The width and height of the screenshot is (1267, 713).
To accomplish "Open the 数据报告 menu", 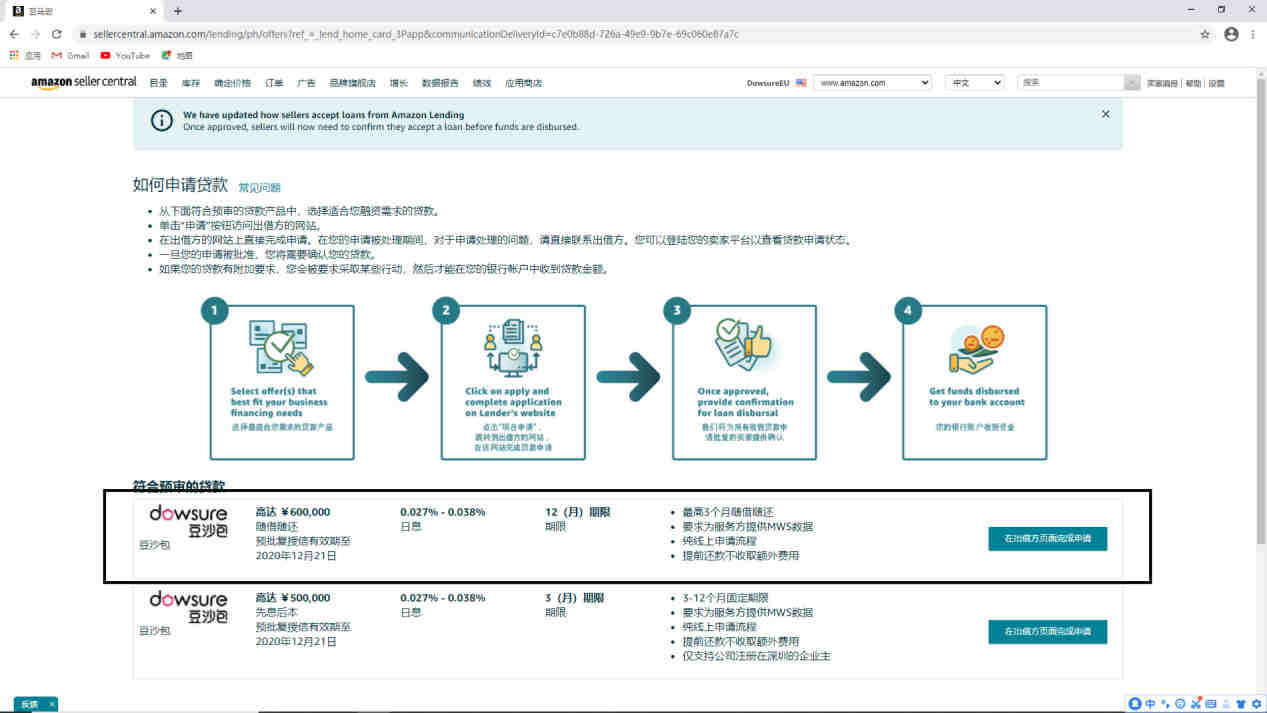I will point(440,83).
